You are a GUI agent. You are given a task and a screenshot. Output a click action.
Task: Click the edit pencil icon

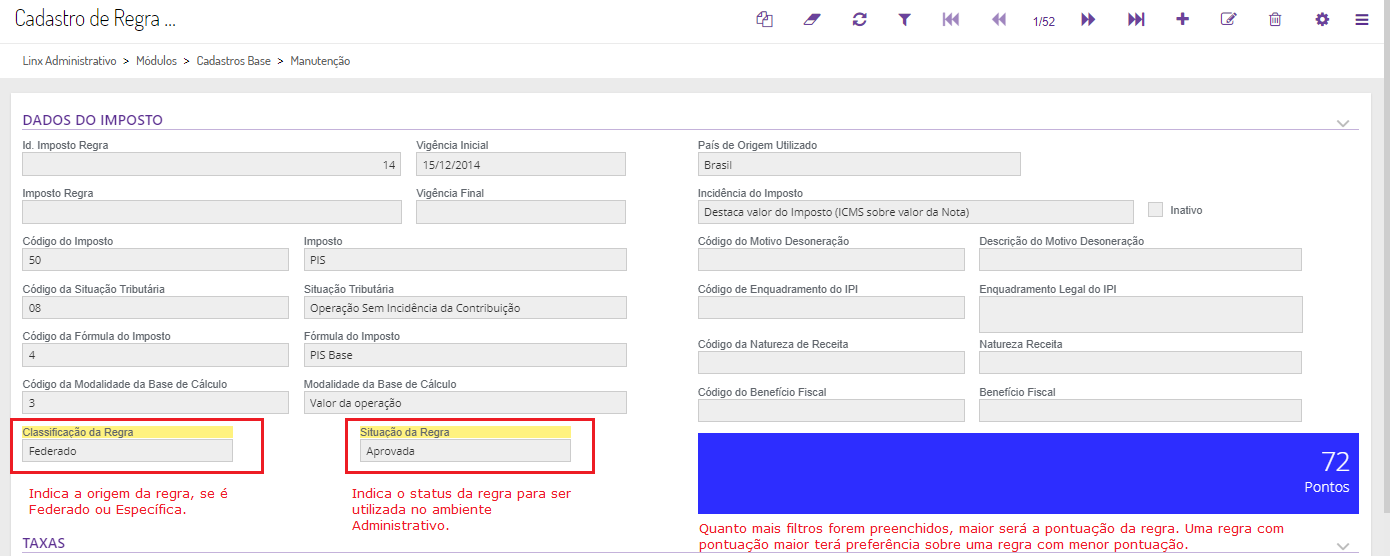[1228, 19]
